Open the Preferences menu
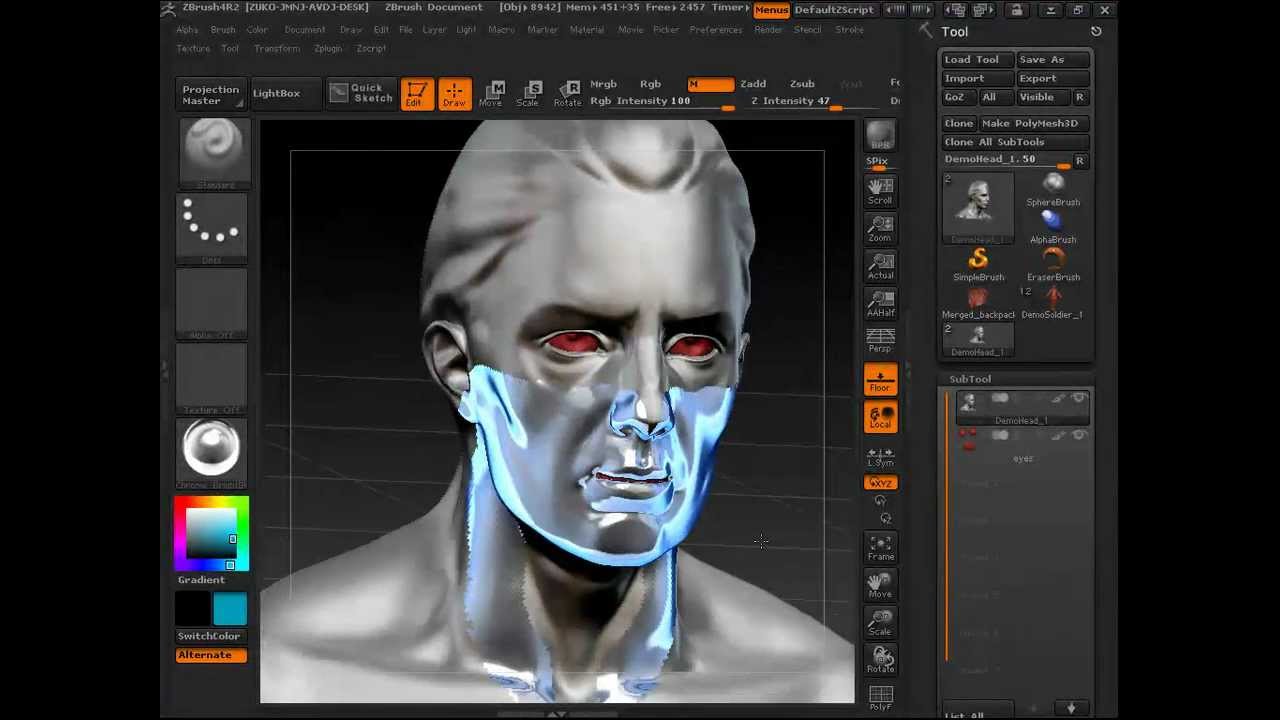Viewport: 1280px width, 720px height. click(x=715, y=30)
